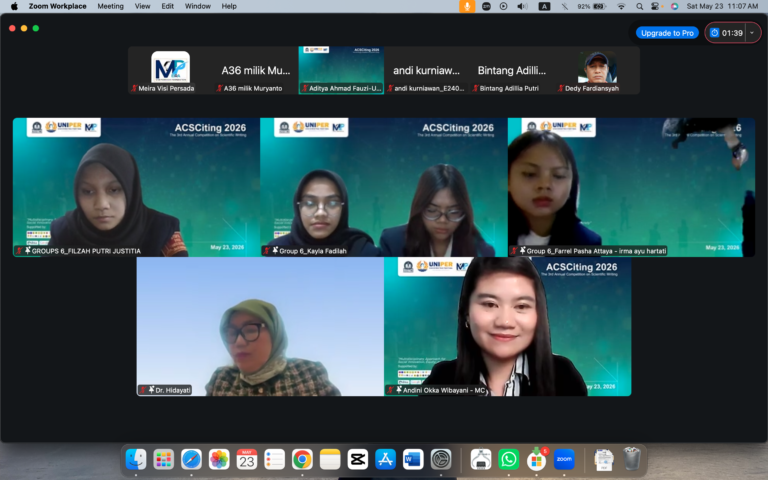
Task: Select Aditya Ahmad Fauzi participant thumbnail
Action: (341, 70)
